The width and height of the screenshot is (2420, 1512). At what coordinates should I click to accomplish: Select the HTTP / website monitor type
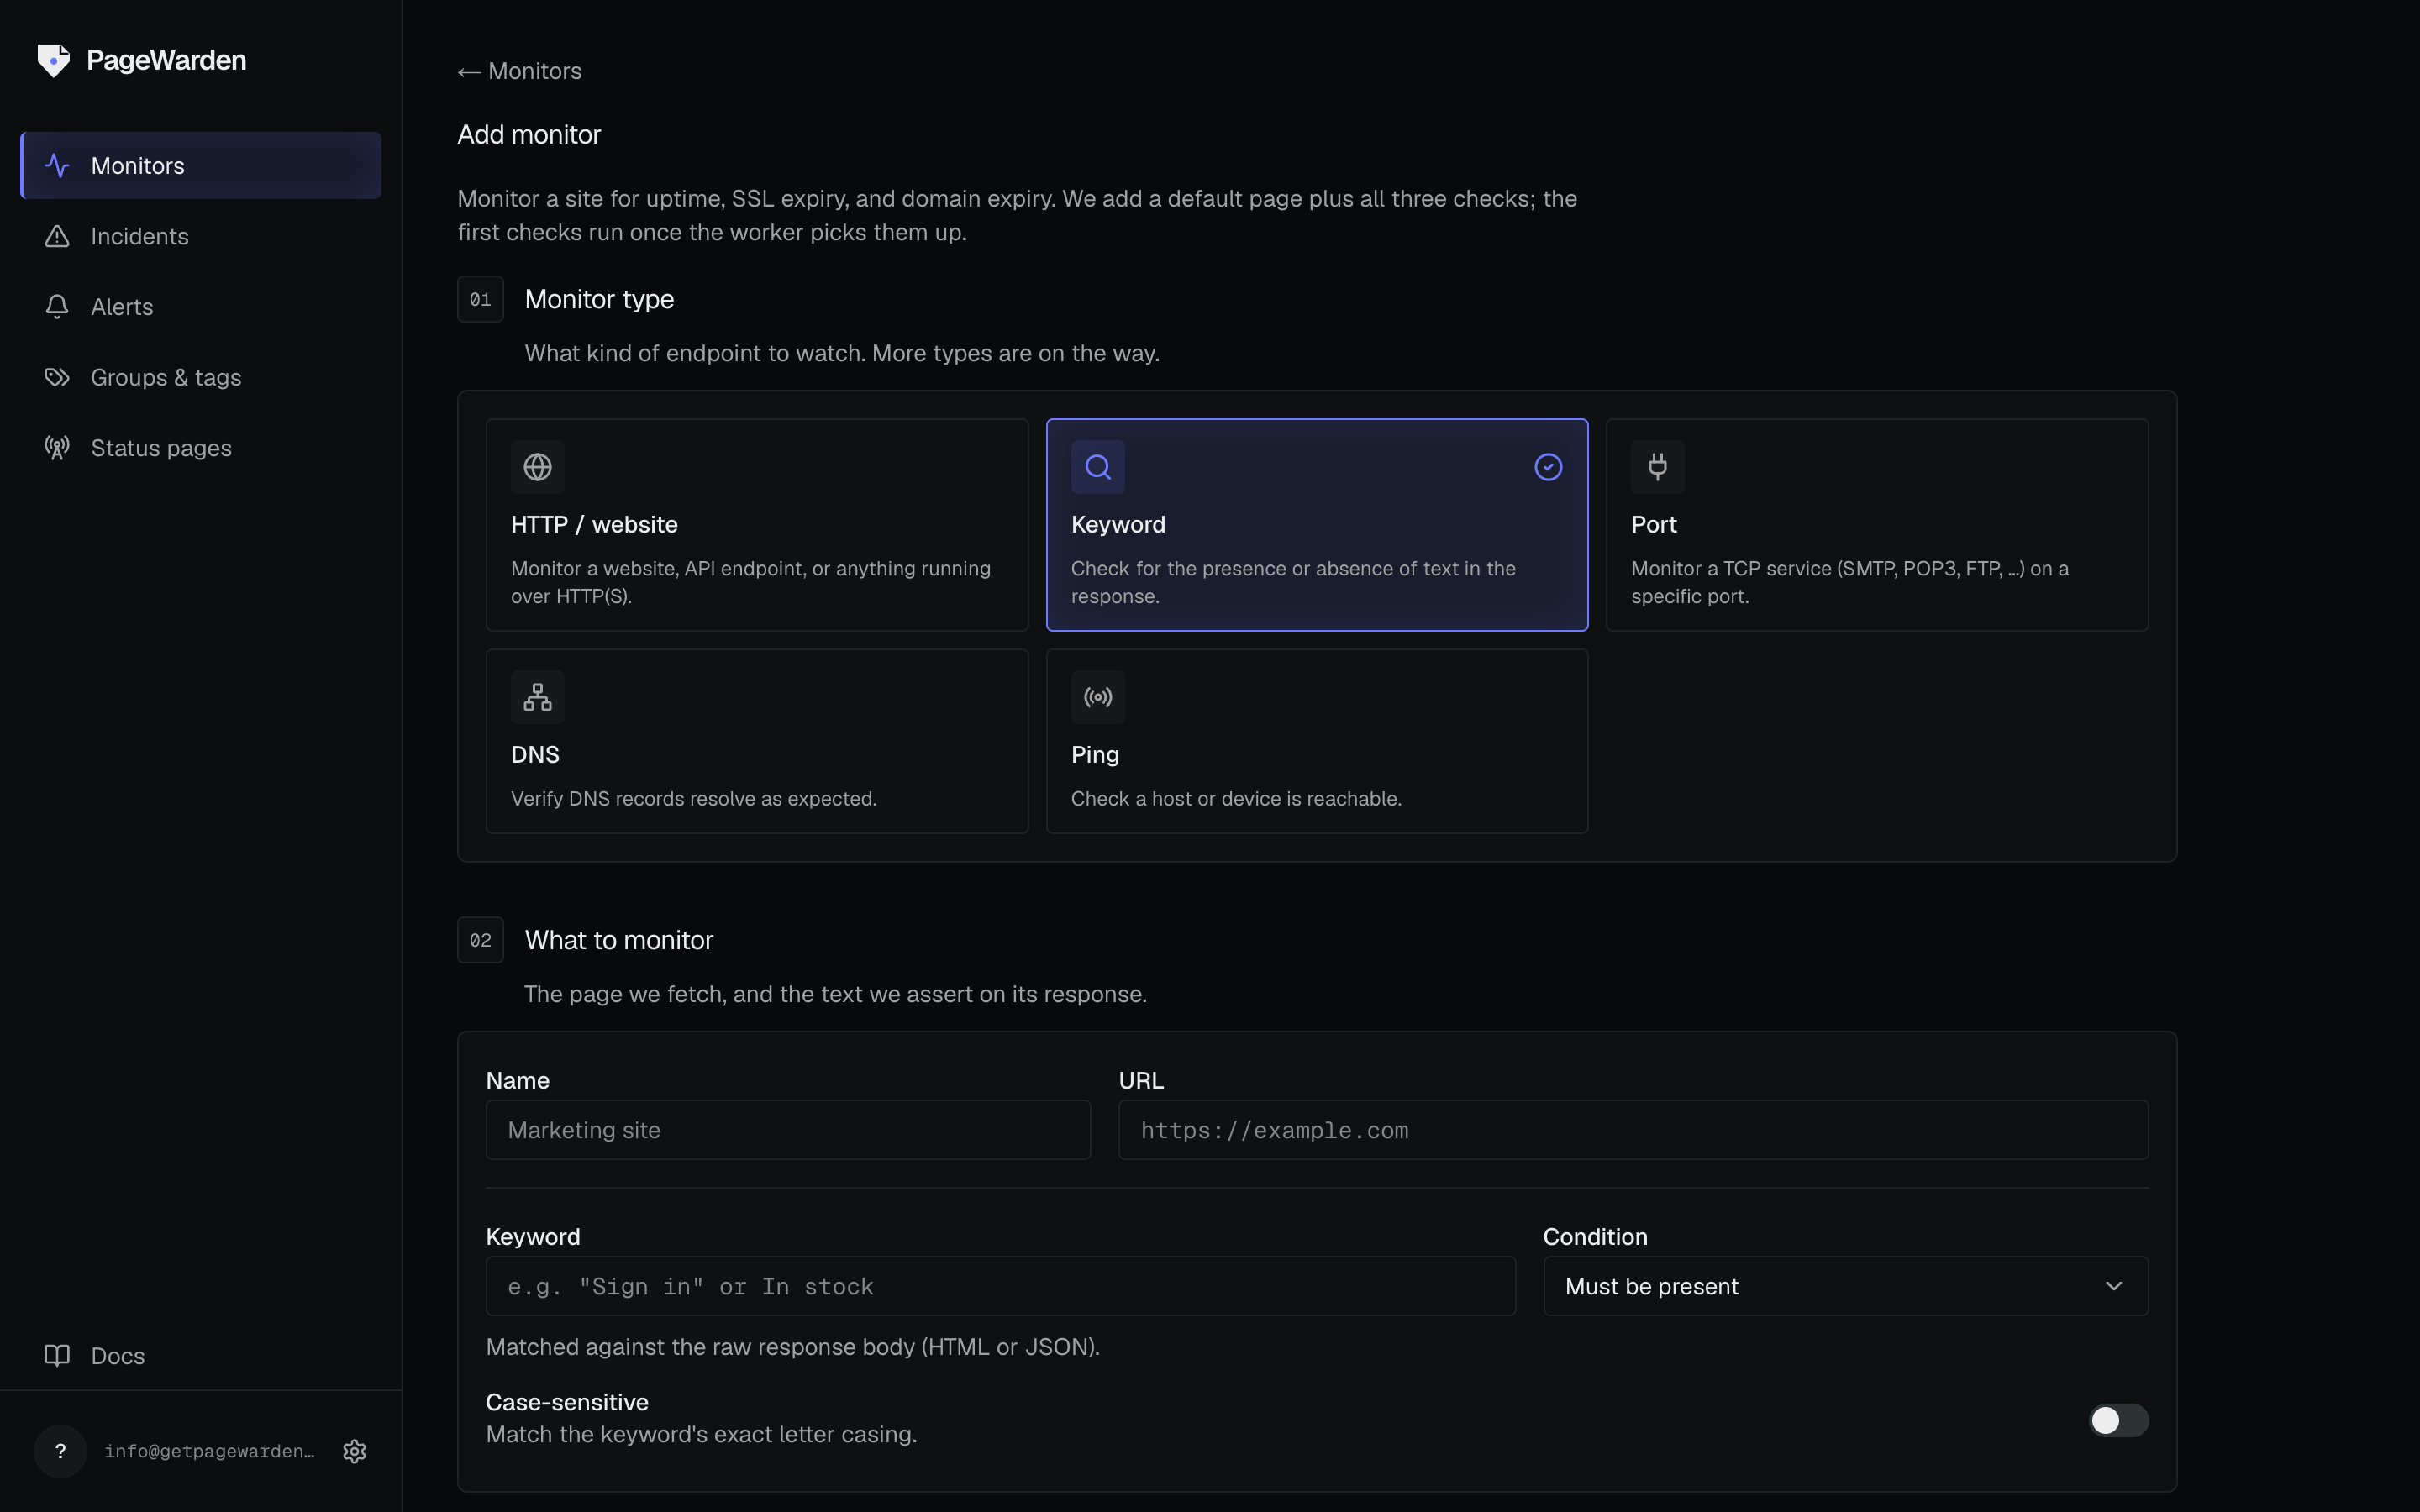pos(757,525)
